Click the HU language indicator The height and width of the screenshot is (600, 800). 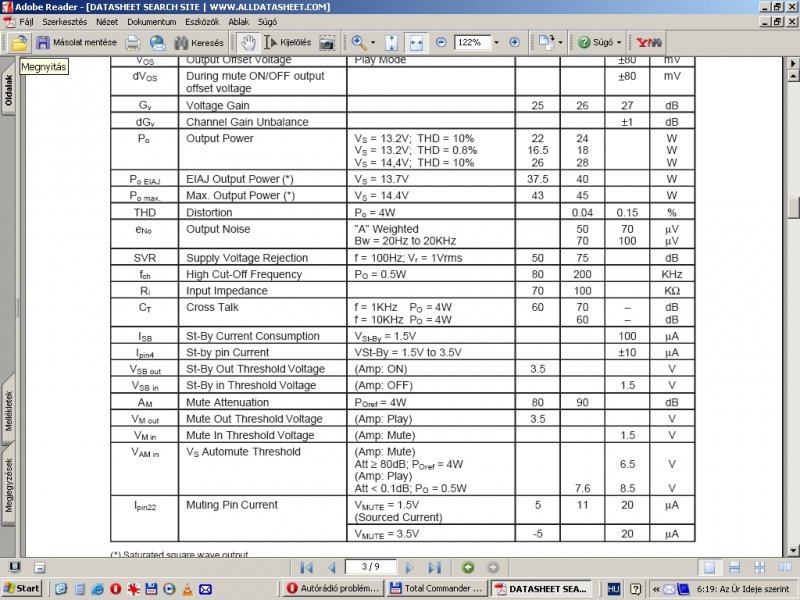pos(614,589)
